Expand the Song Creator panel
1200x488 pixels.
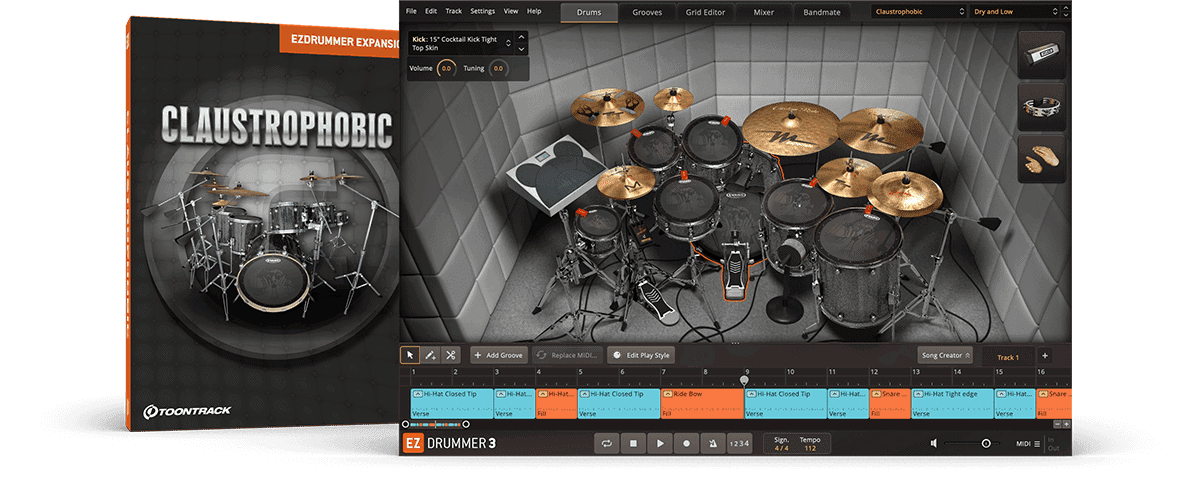[946, 355]
